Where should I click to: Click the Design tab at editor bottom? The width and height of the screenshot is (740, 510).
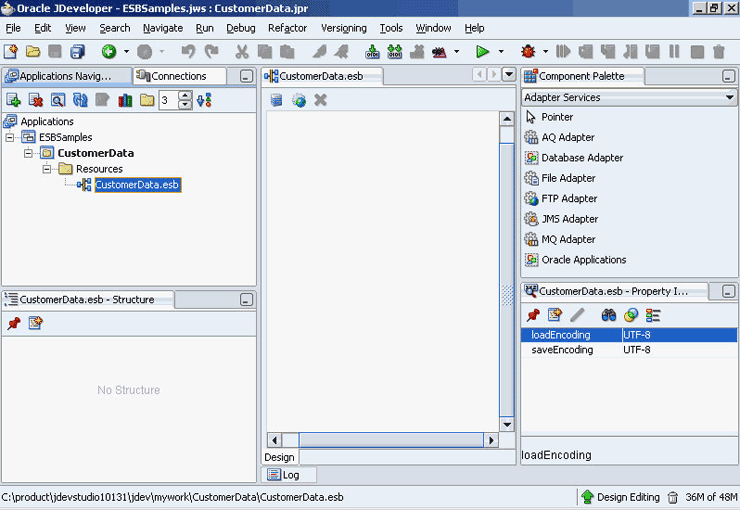coord(279,457)
